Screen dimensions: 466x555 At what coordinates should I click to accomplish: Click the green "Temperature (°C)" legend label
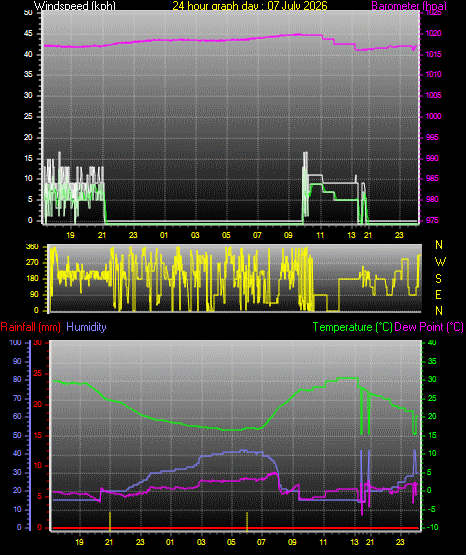click(x=352, y=327)
